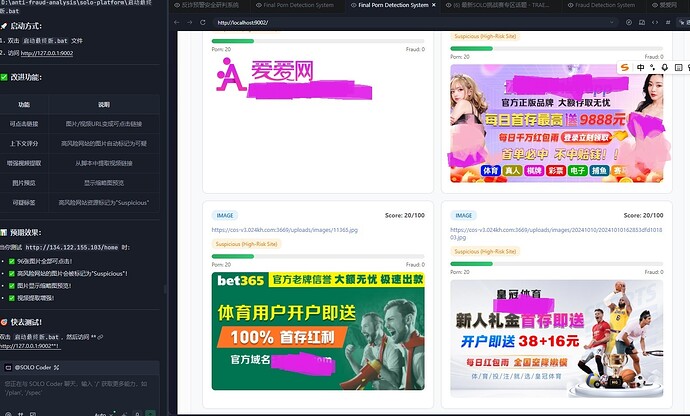Click Score: 20/100 on the 11365.jpg card

pos(405,216)
